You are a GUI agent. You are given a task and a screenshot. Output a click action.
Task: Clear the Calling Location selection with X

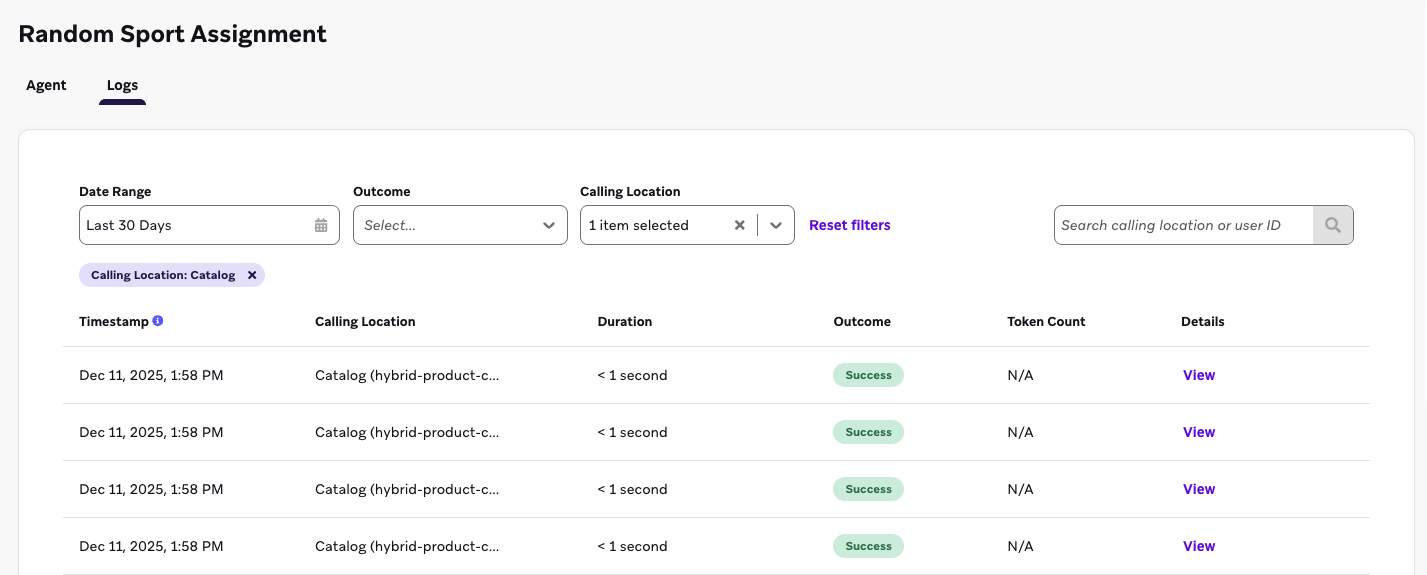point(740,225)
